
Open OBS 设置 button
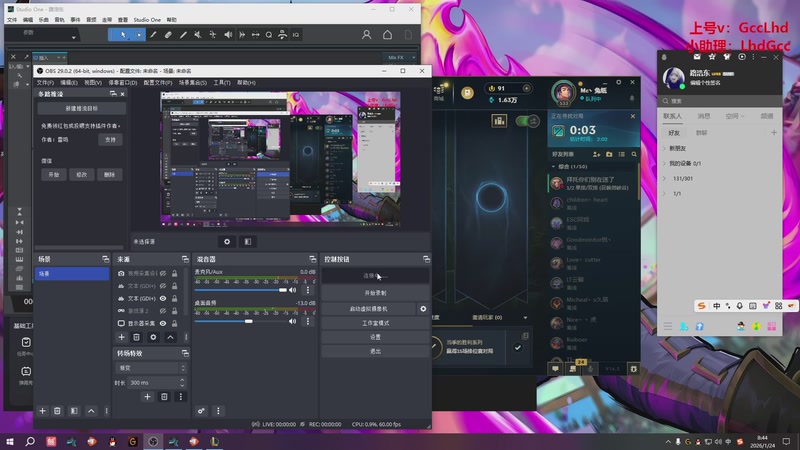(x=375, y=337)
